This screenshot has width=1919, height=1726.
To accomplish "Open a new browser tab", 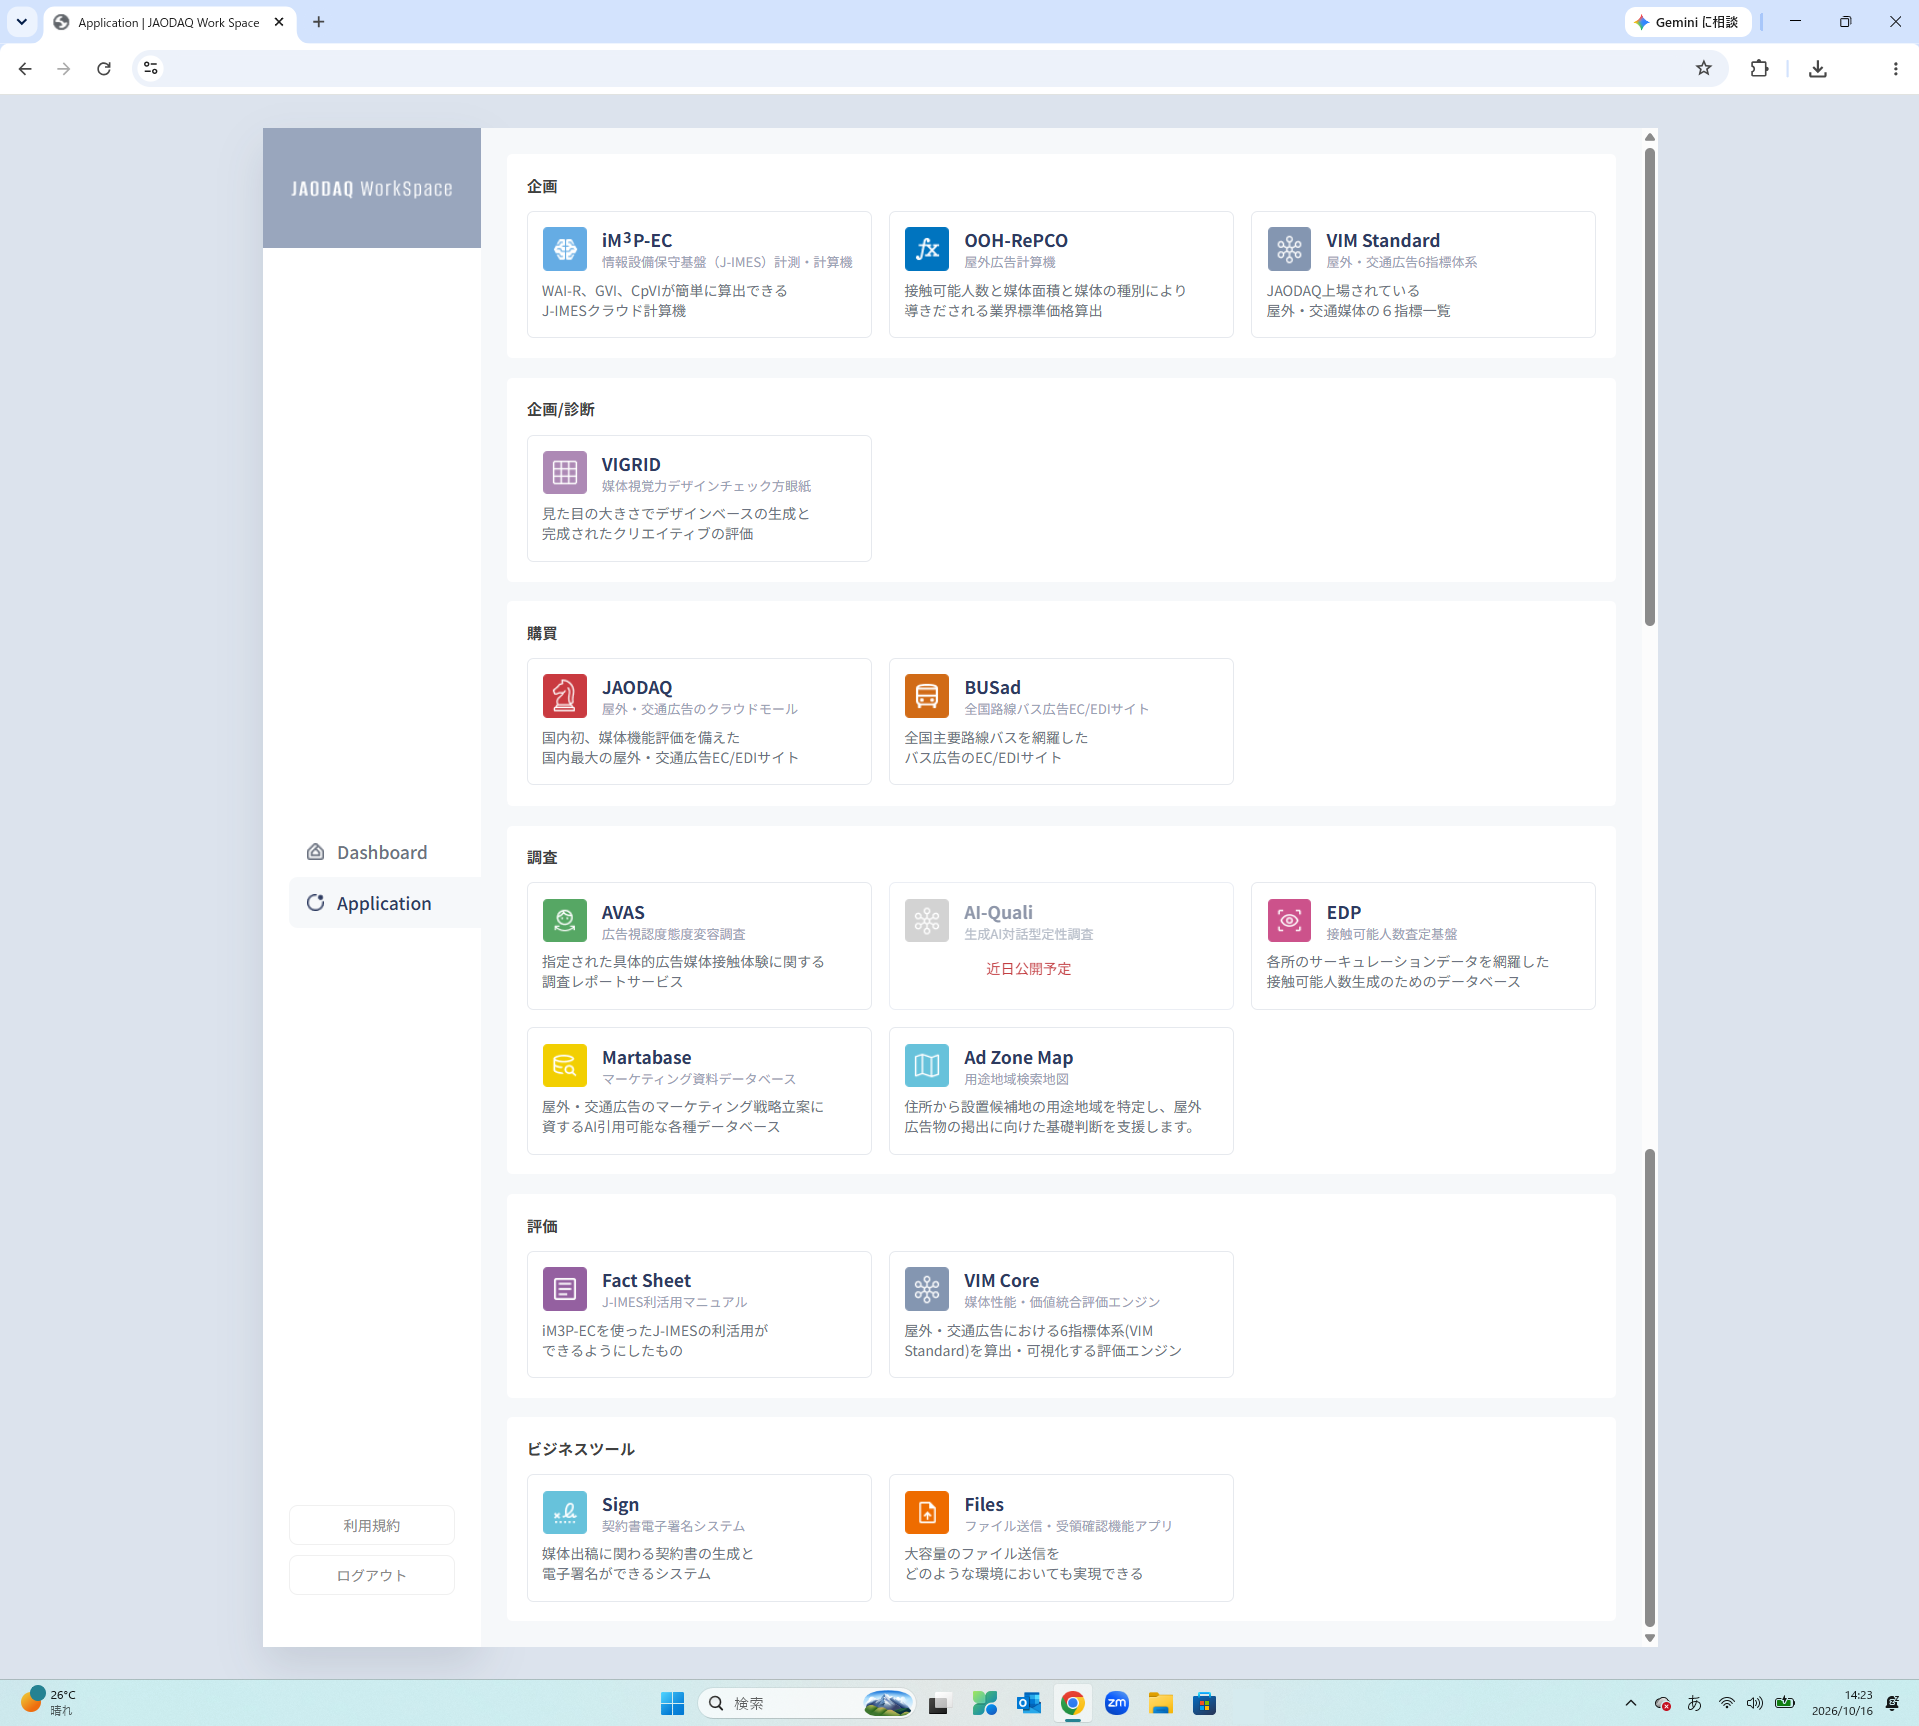I will 318,22.
